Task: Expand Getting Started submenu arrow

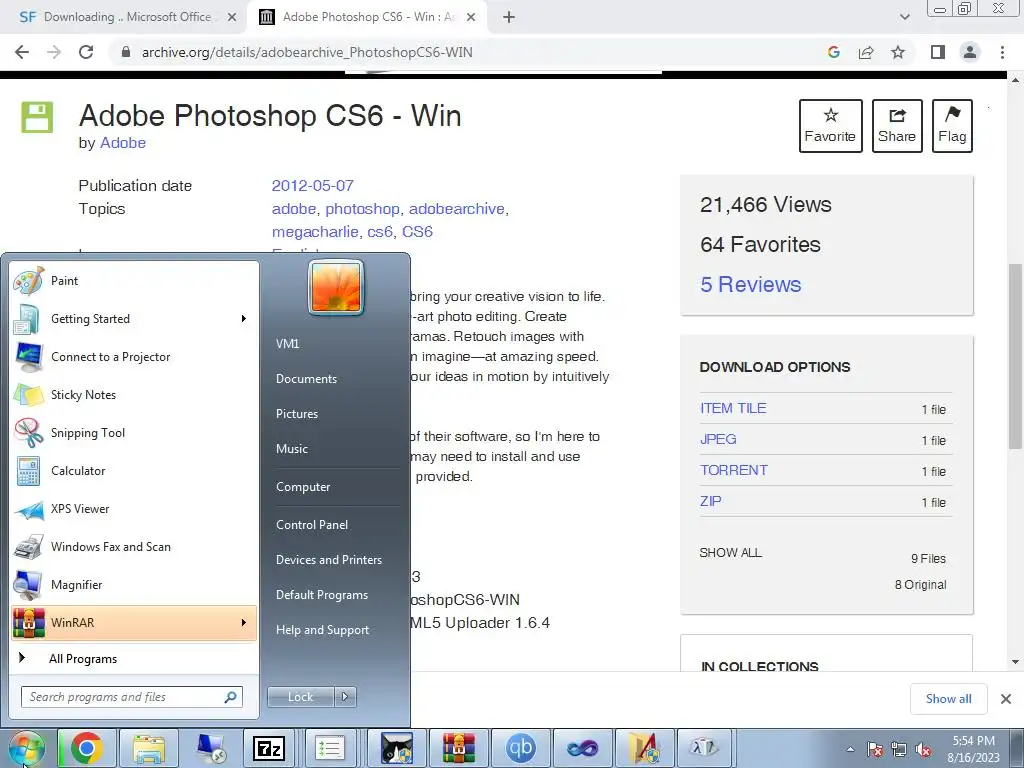Action: 244,319
